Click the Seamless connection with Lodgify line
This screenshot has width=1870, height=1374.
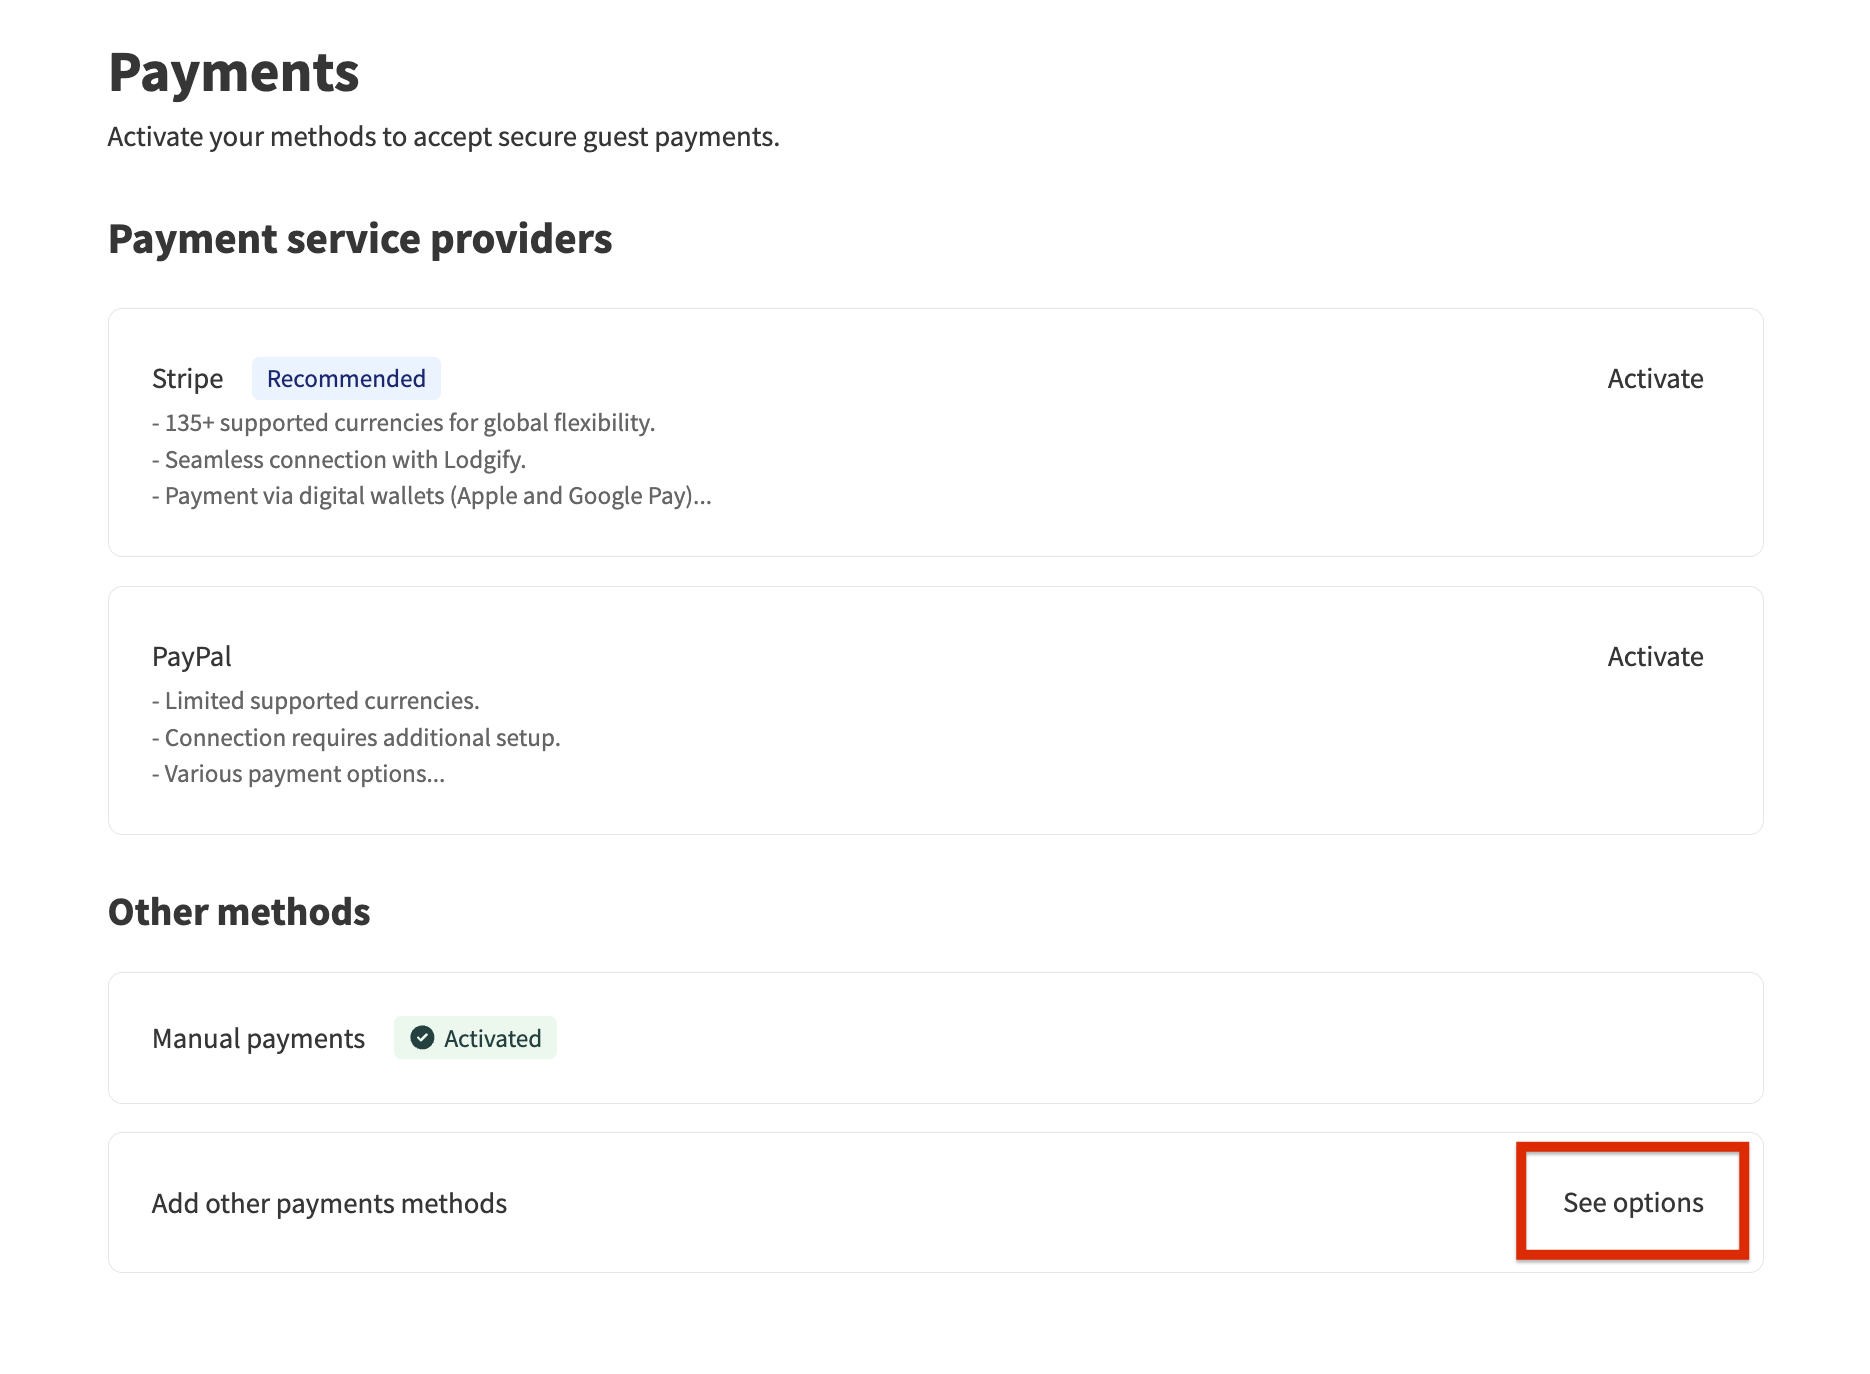point(339,460)
